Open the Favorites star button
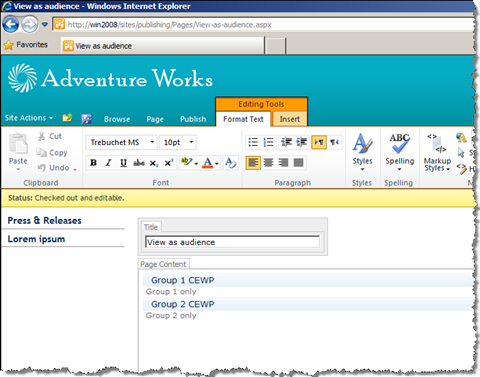Image resolution: width=480 pixels, height=377 pixels. point(26,45)
